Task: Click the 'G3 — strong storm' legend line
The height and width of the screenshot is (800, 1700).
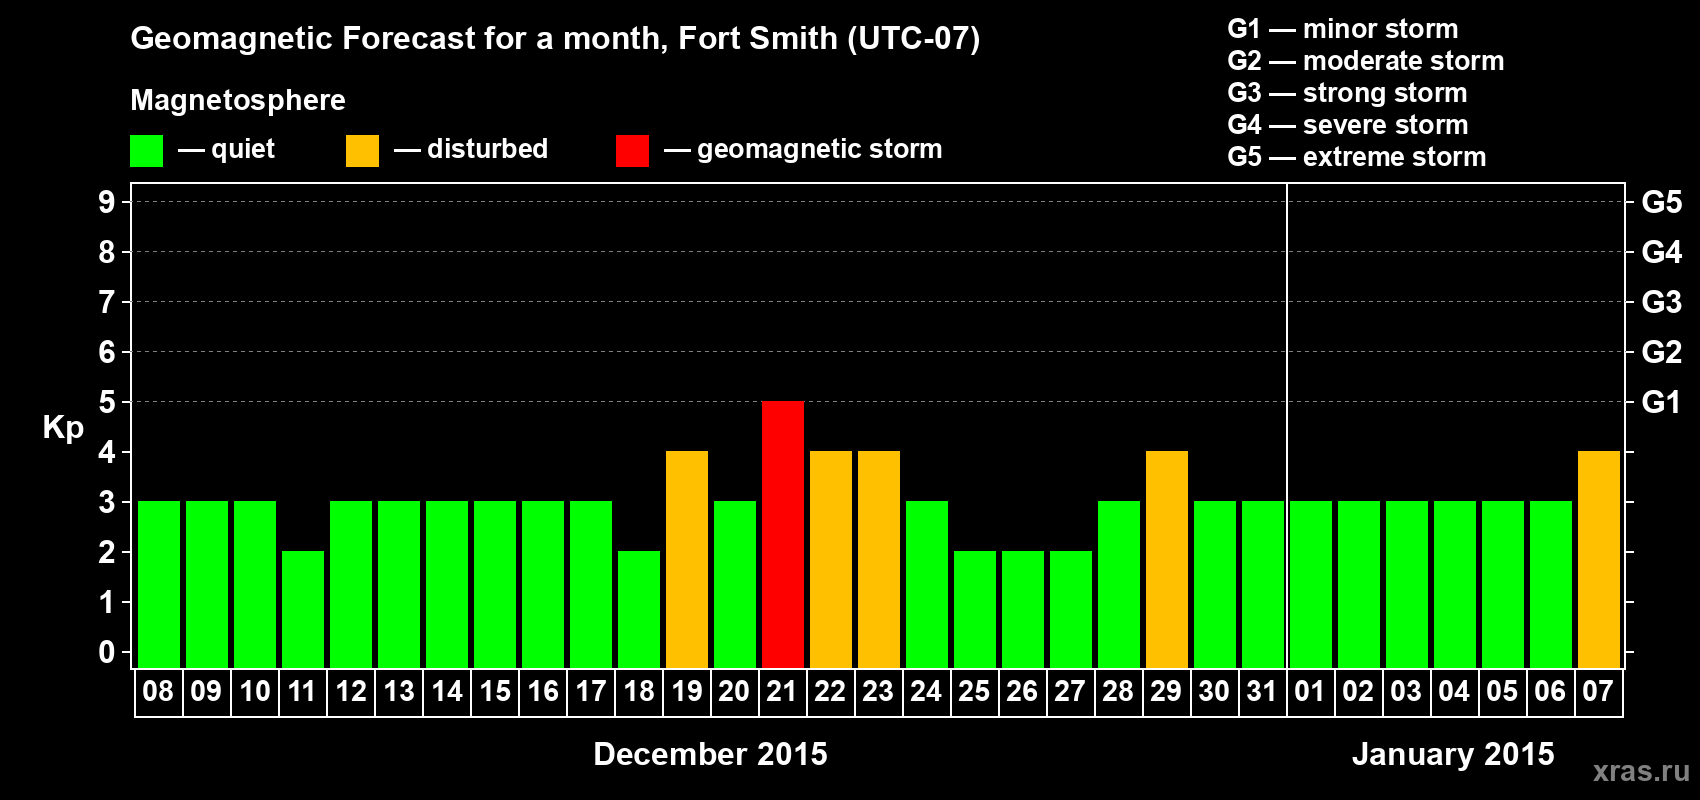Action: [x=1347, y=93]
